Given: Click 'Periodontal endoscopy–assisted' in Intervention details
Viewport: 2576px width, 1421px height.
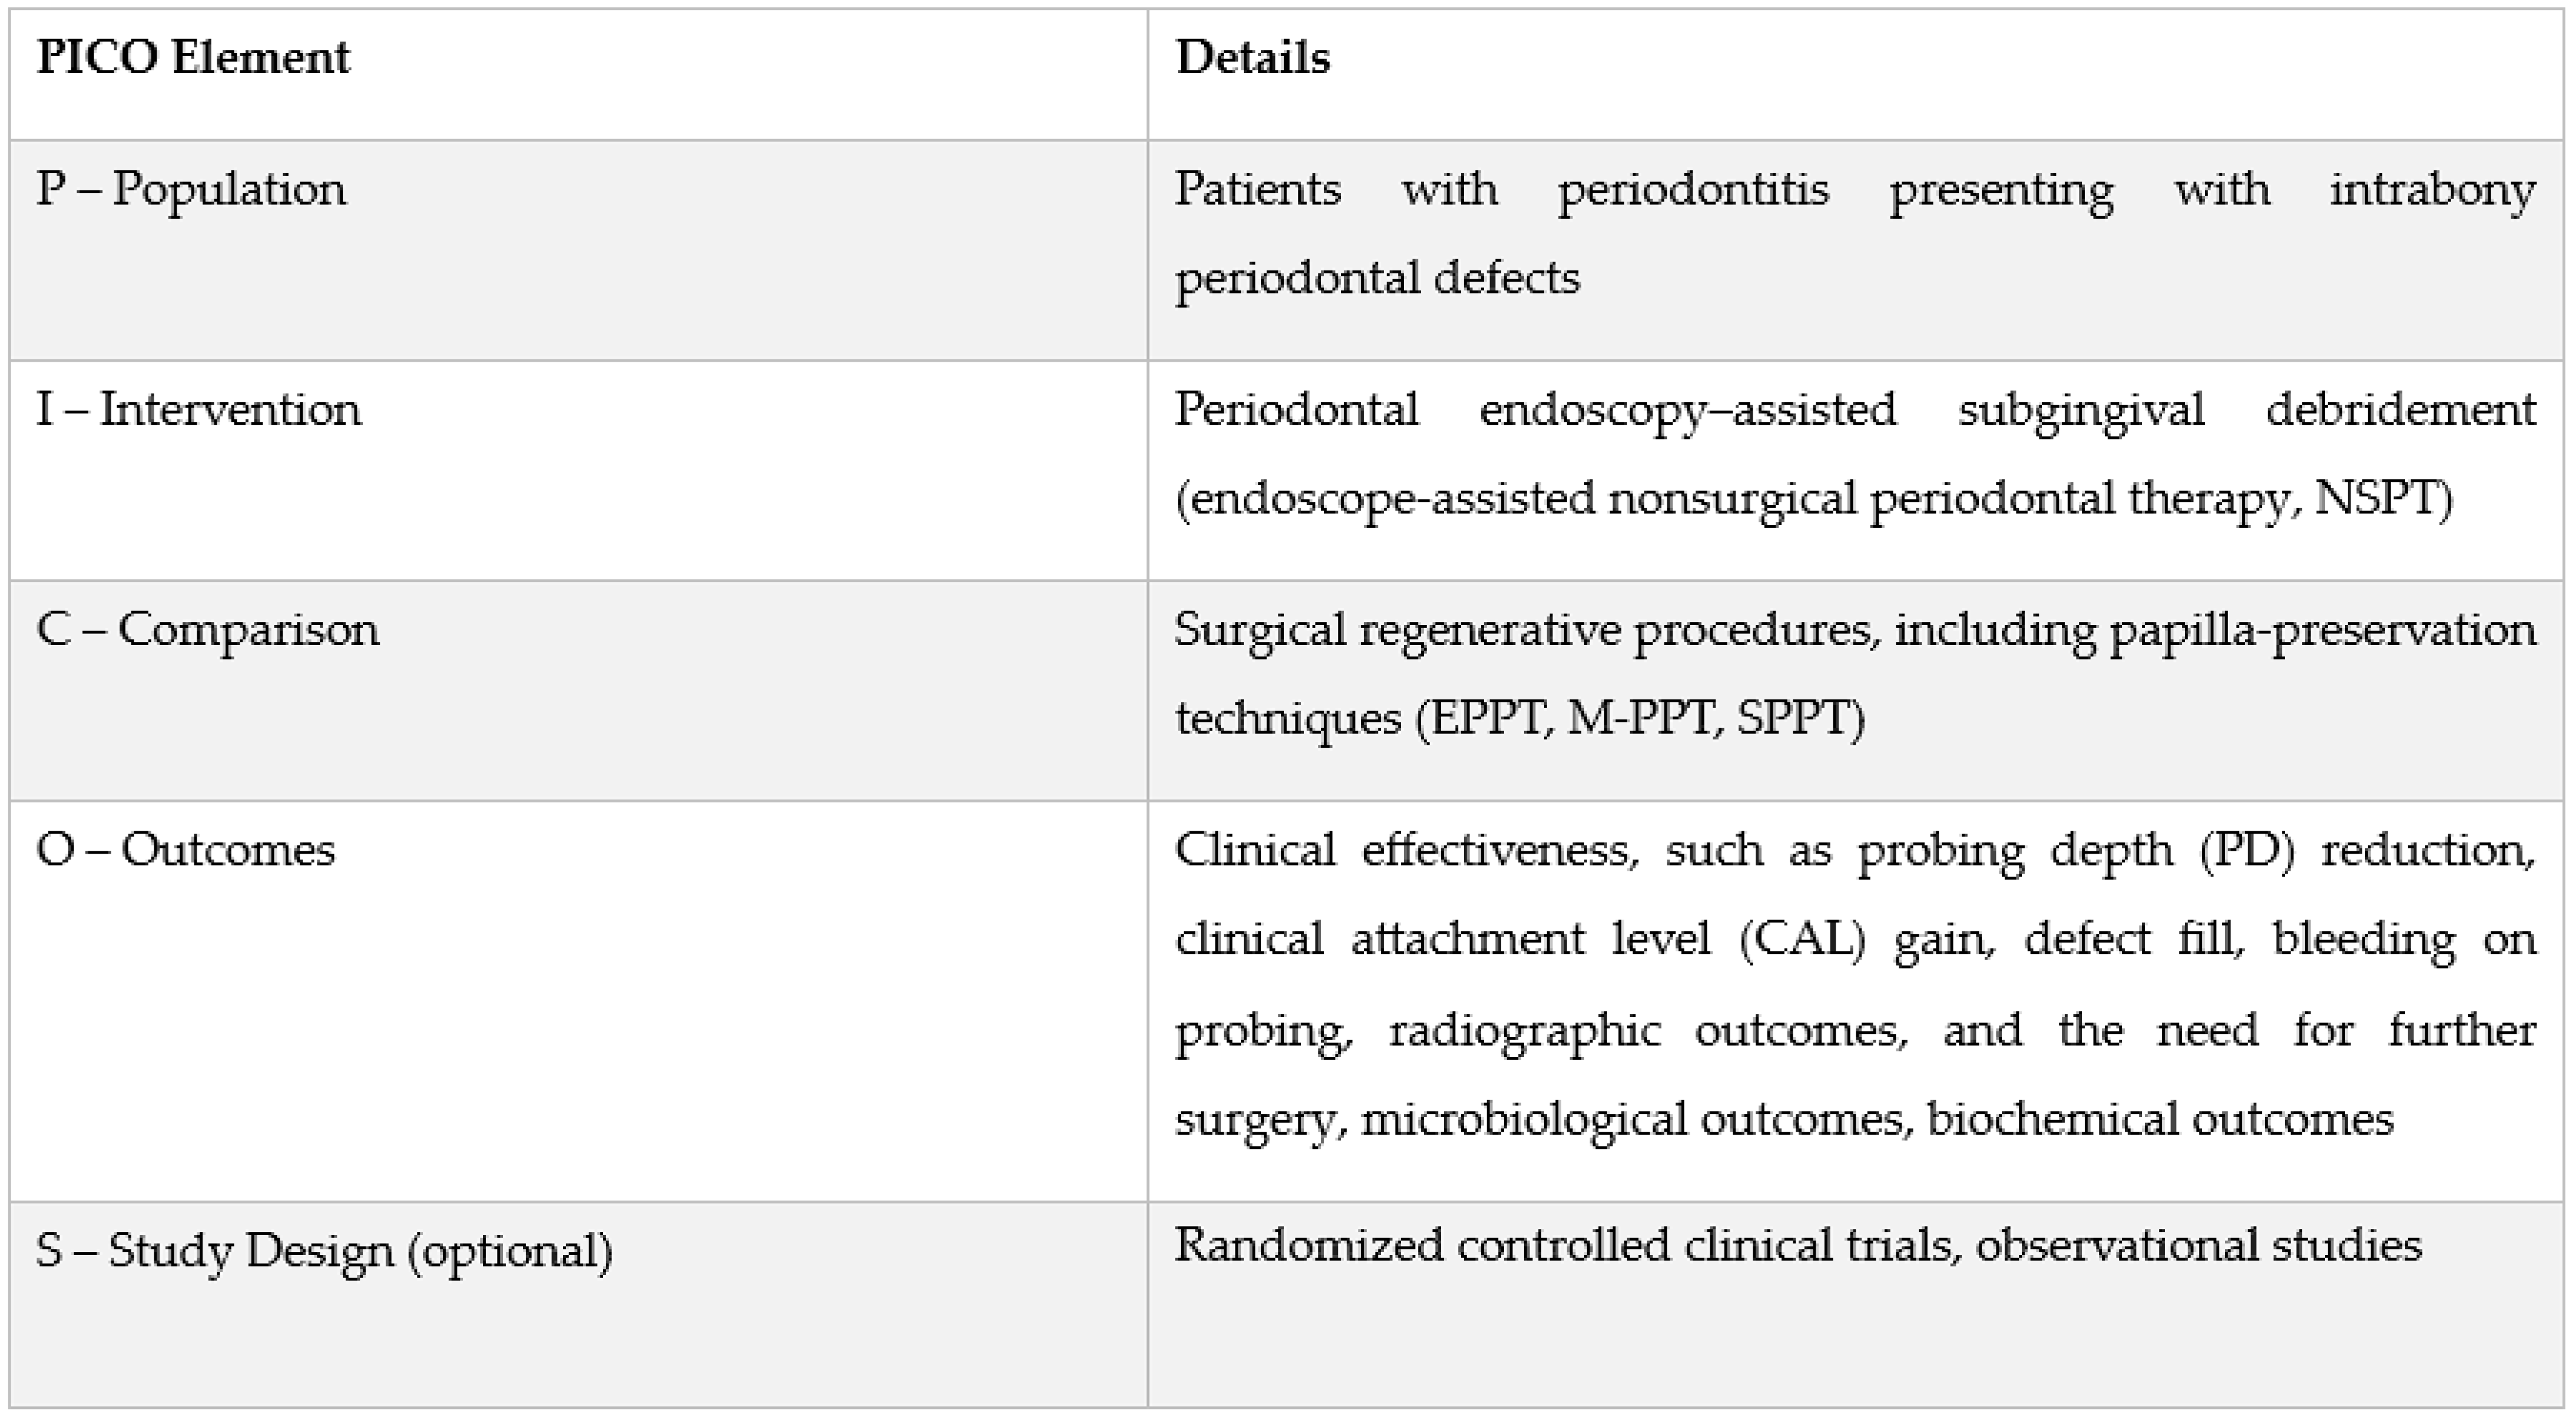Looking at the screenshot, I should [x=1535, y=410].
